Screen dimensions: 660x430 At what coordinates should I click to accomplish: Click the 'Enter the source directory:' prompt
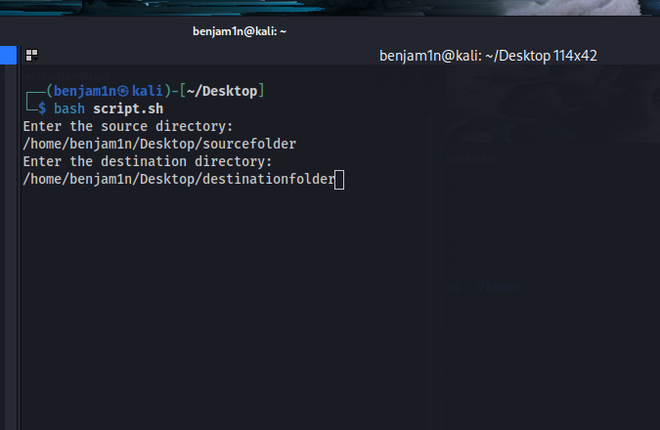click(128, 126)
